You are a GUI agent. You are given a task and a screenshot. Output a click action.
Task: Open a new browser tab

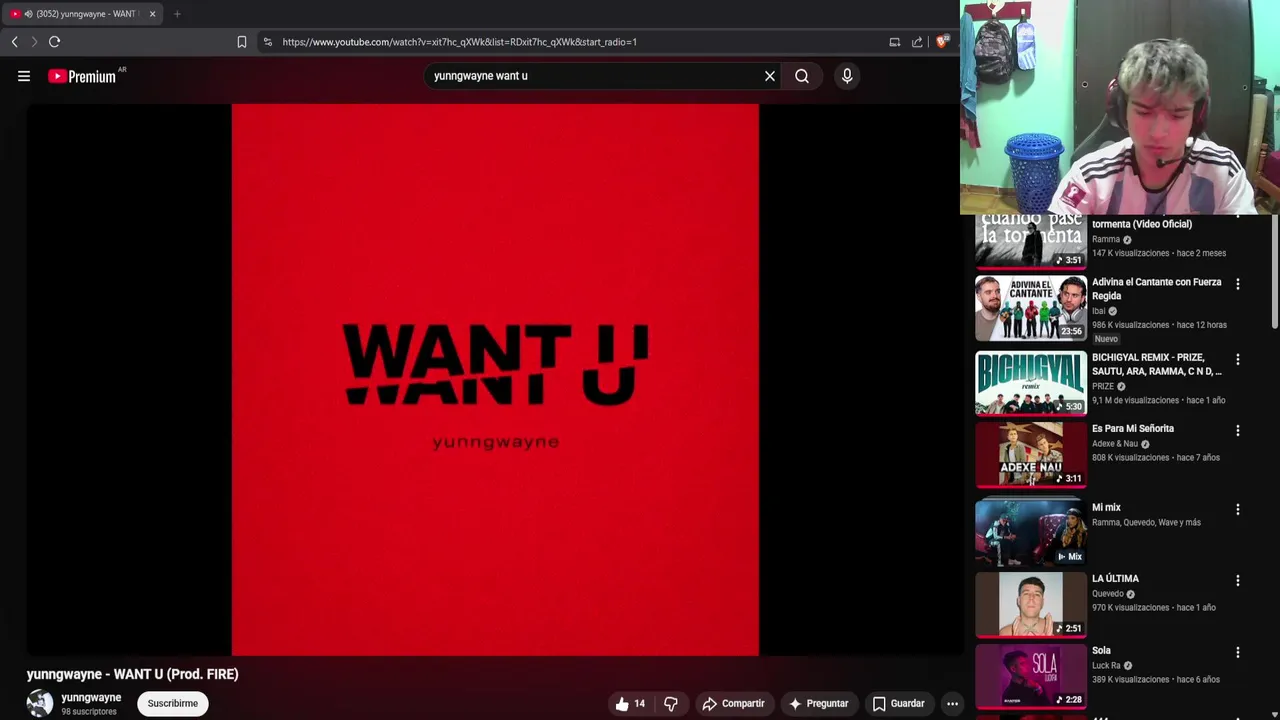tap(177, 14)
